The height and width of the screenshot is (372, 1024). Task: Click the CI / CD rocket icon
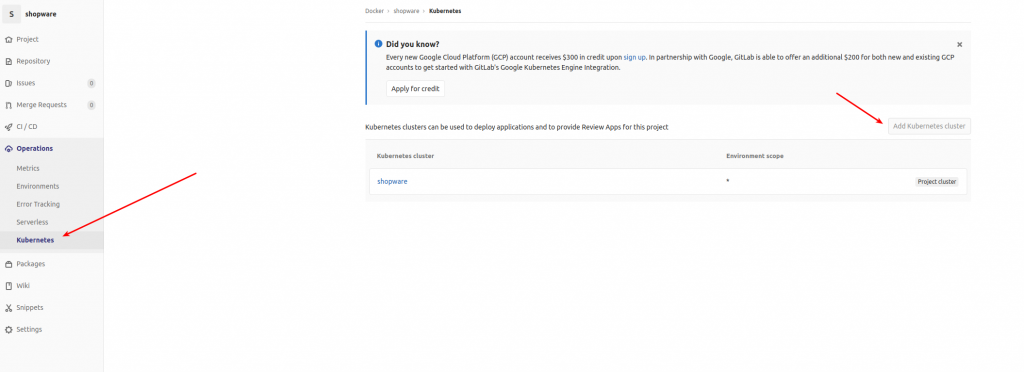point(8,127)
